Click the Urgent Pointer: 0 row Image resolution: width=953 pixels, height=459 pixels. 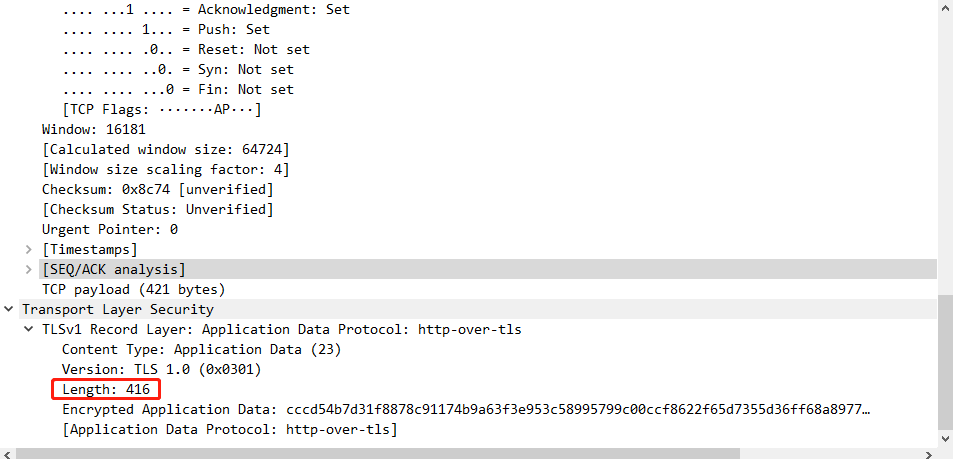click(110, 229)
